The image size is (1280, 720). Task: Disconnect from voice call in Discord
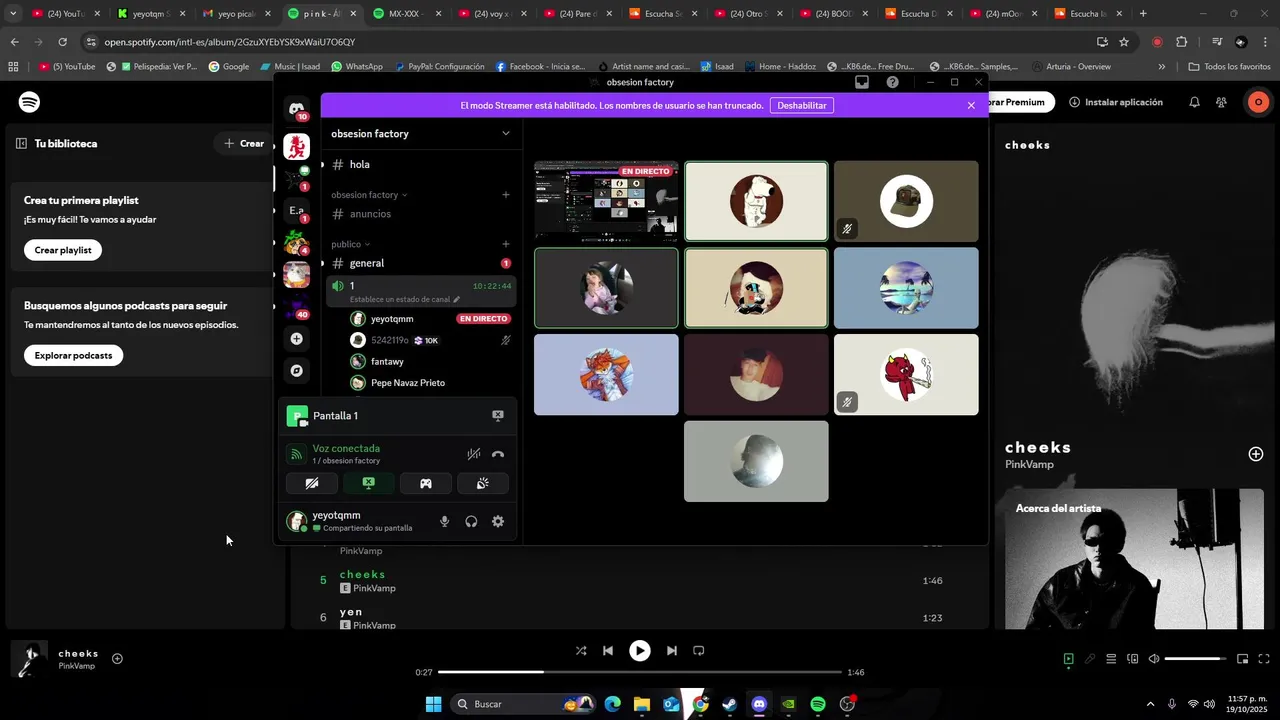(x=498, y=454)
